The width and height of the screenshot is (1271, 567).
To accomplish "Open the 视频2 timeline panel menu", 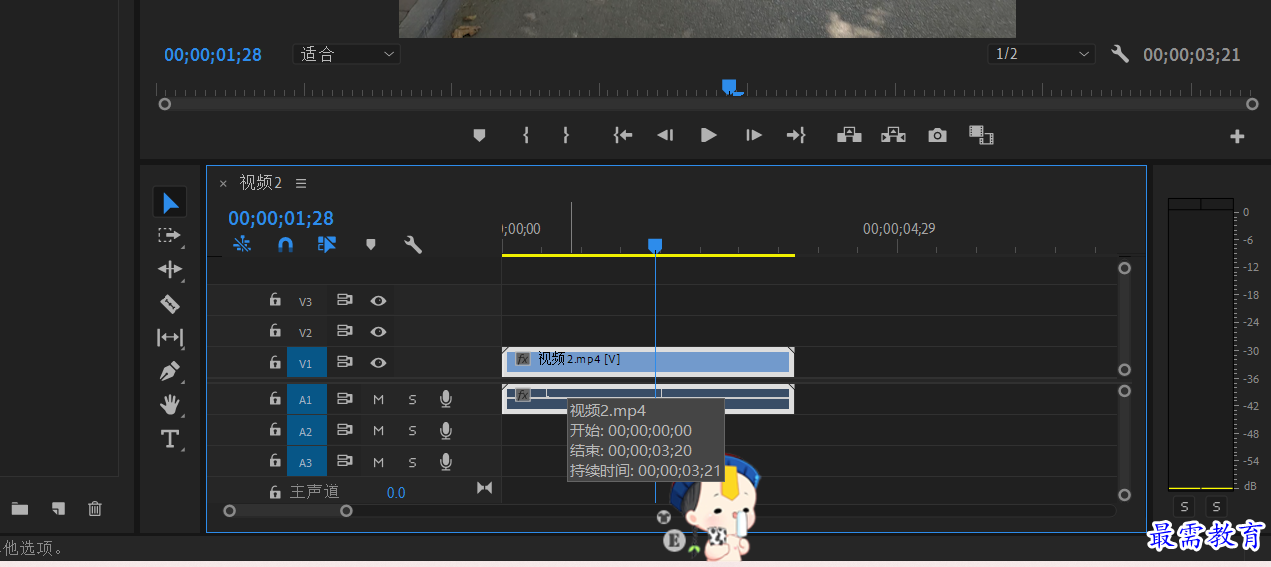I will point(301,183).
